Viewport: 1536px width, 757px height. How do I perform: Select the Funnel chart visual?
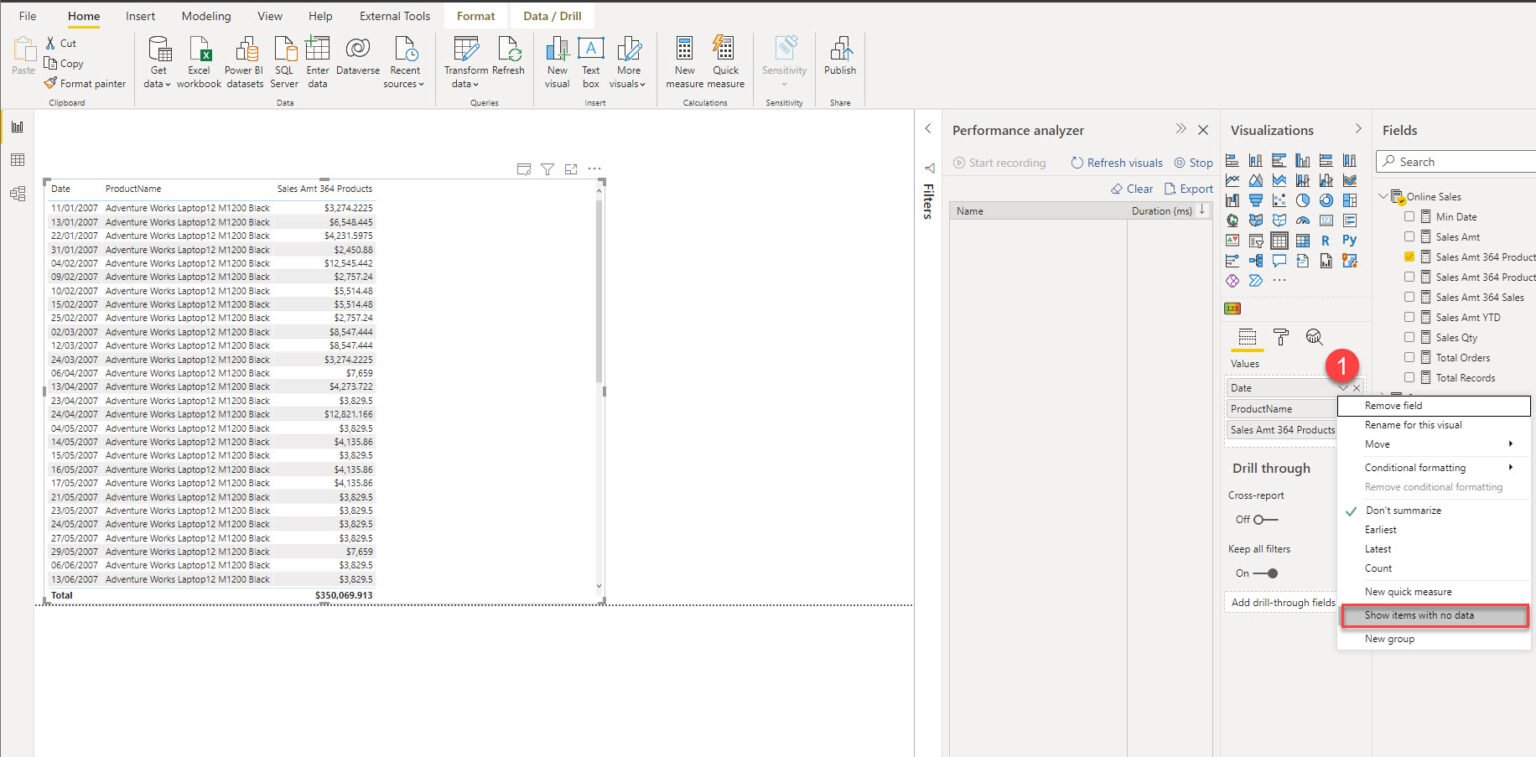pos(1255,200)
